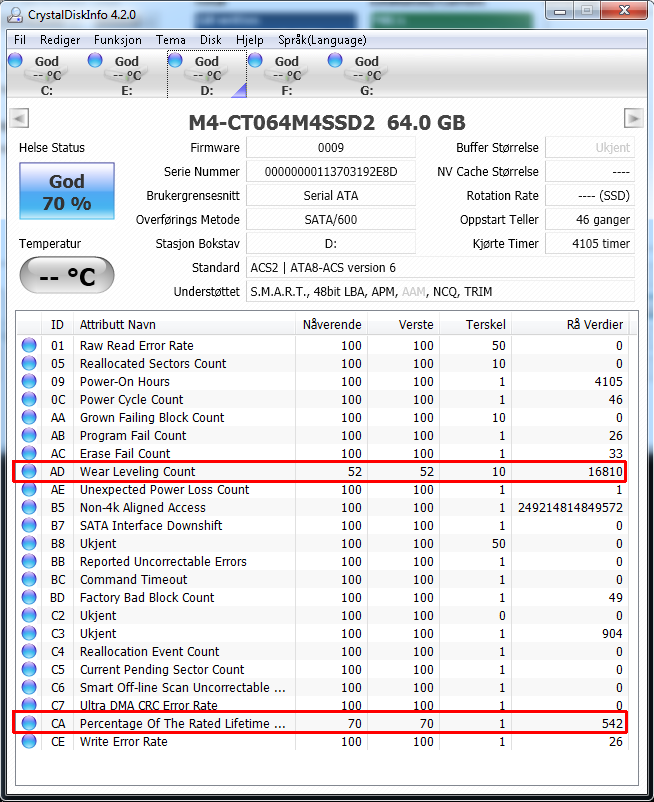This screenshot has width=654, height=802.
Task: Click the Firmware 0009 field
Action: click(331, 148)
